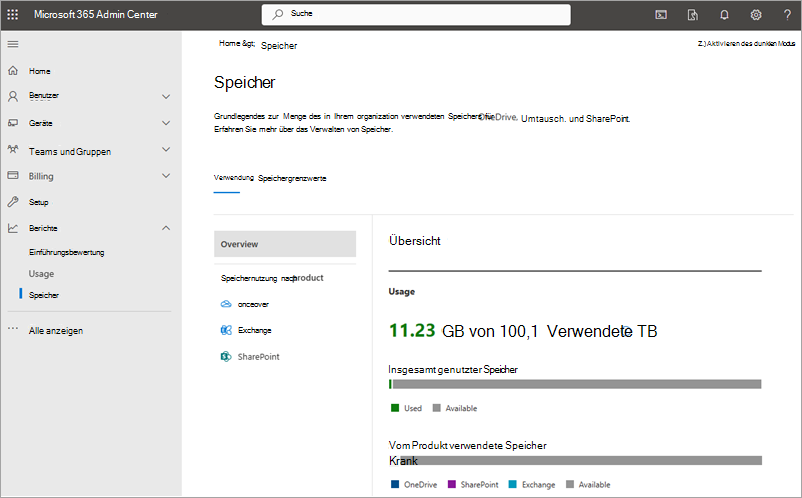Click the green Used legend swatch
Image resolution: width=802 pixels, height=498 pixels.
(x=394, y=408)
